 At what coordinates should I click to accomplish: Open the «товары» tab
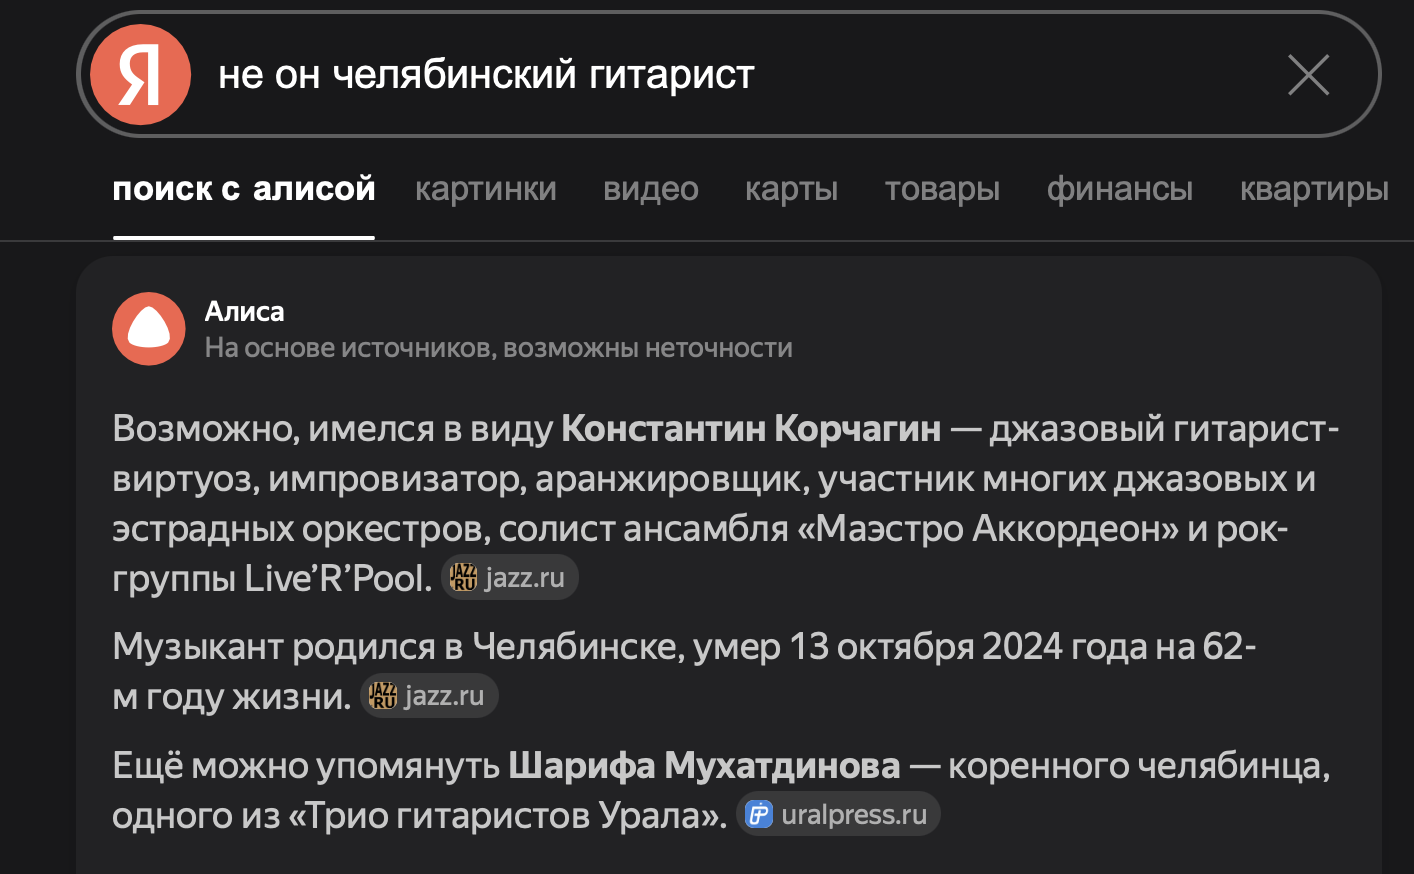942,189
